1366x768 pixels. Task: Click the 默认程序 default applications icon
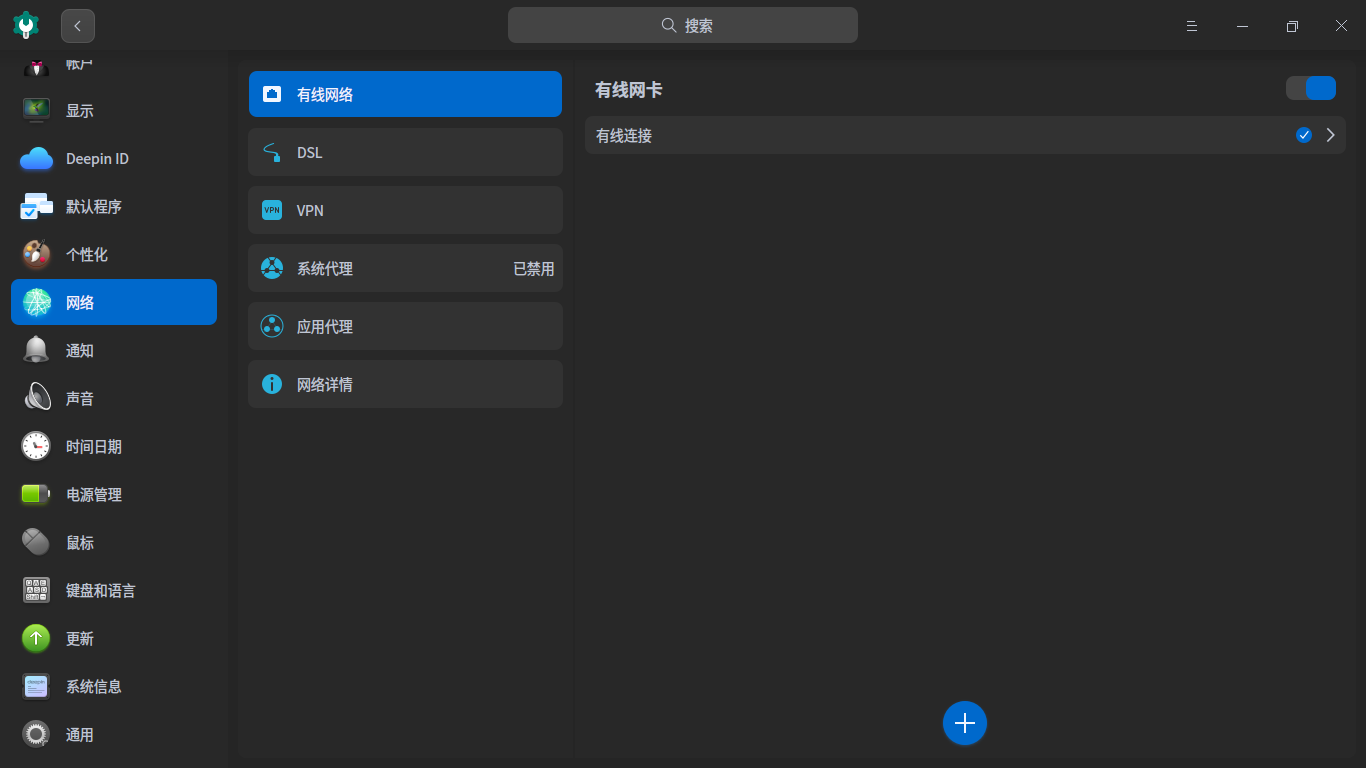[37, 206]
